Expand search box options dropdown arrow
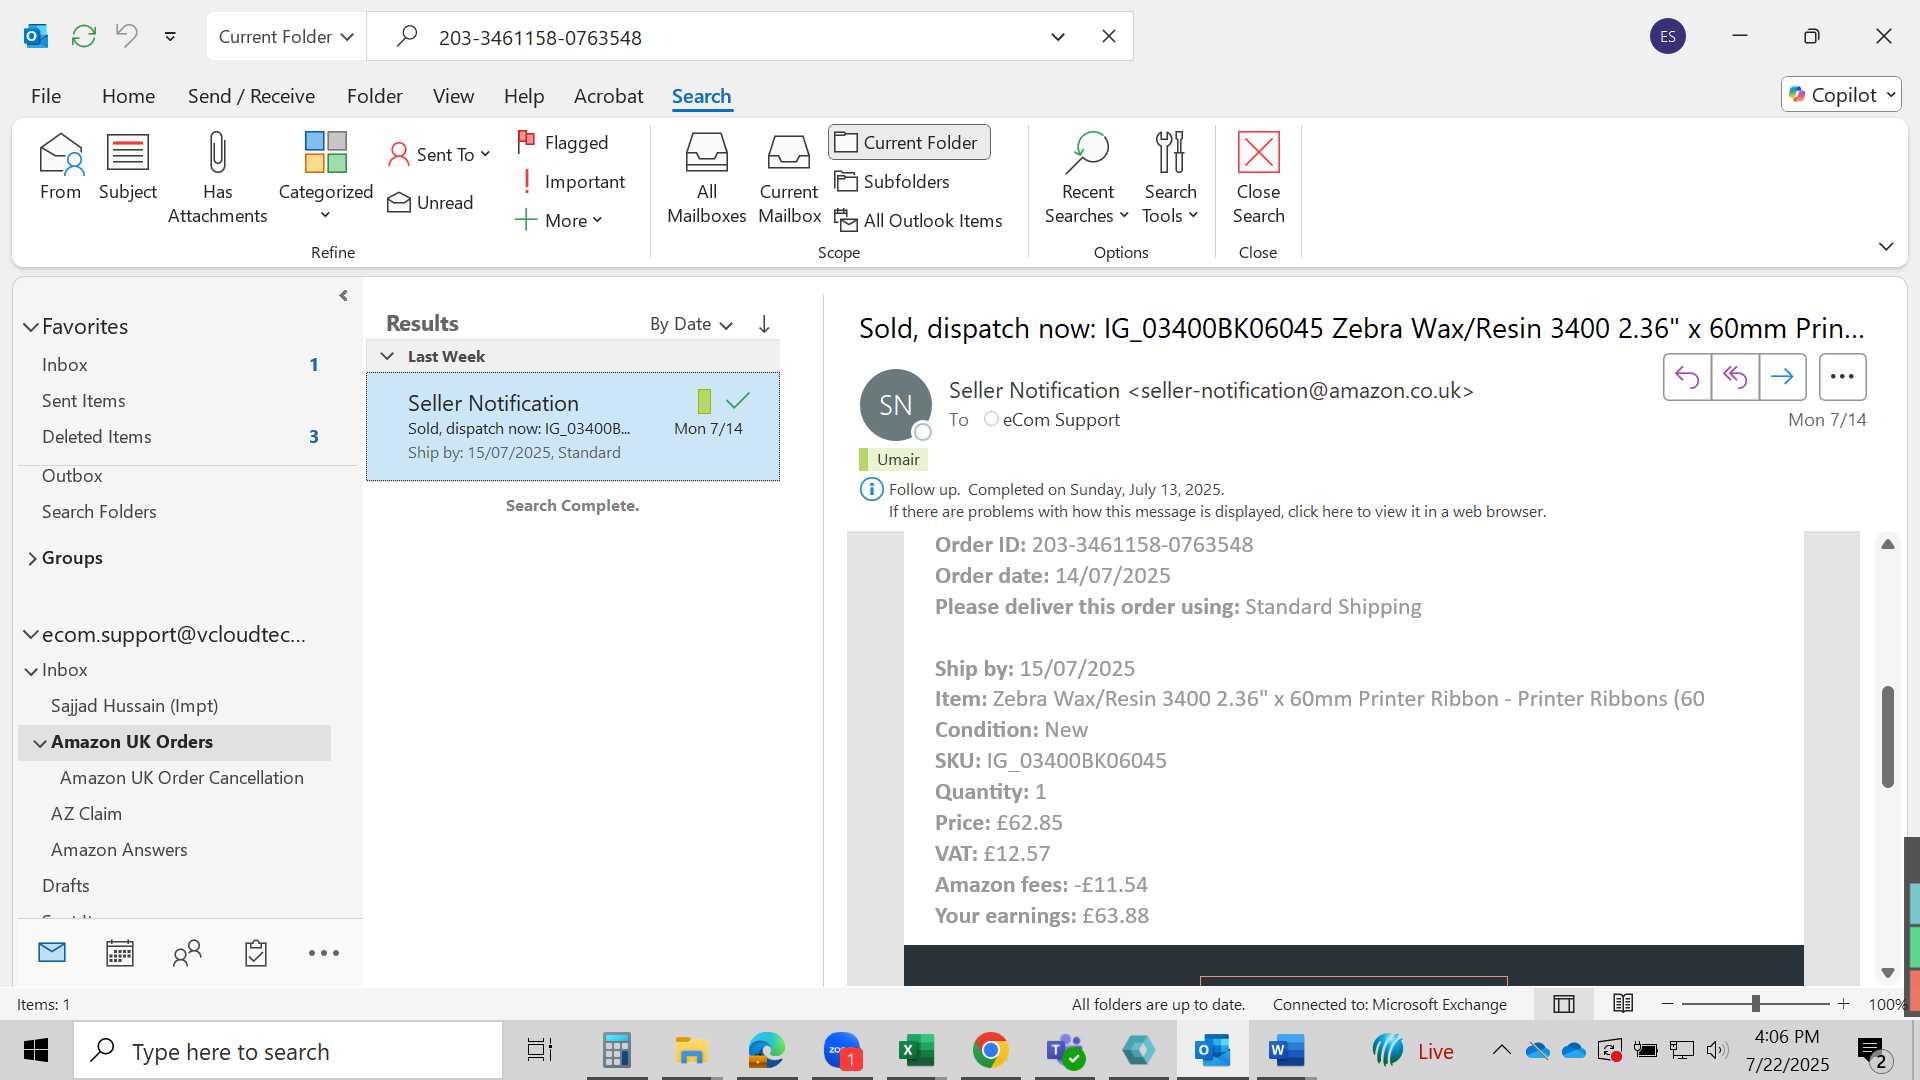Image resolution: width=1920 pixels, height=1080 pixels. (1058, 37)
